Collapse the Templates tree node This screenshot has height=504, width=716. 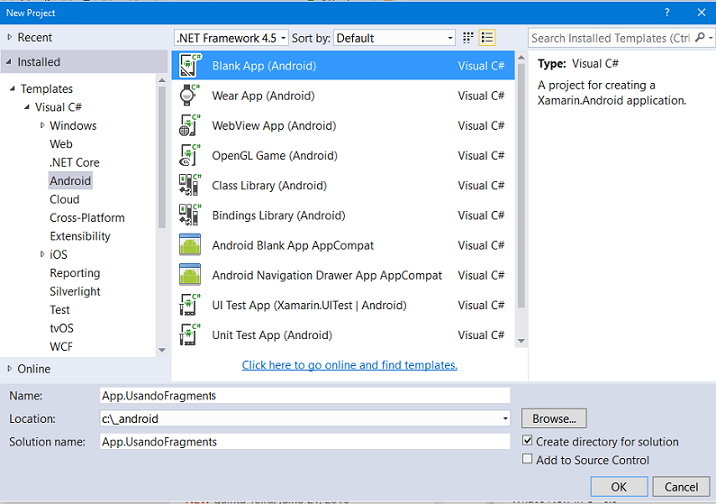(13, 89)
